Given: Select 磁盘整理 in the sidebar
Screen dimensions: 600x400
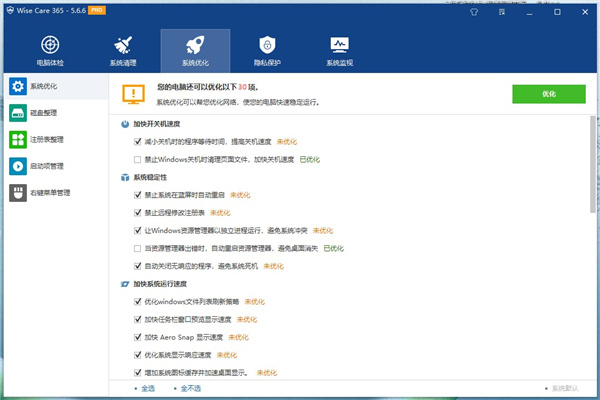Looking at the screenshot, I should tap(44, 113).
